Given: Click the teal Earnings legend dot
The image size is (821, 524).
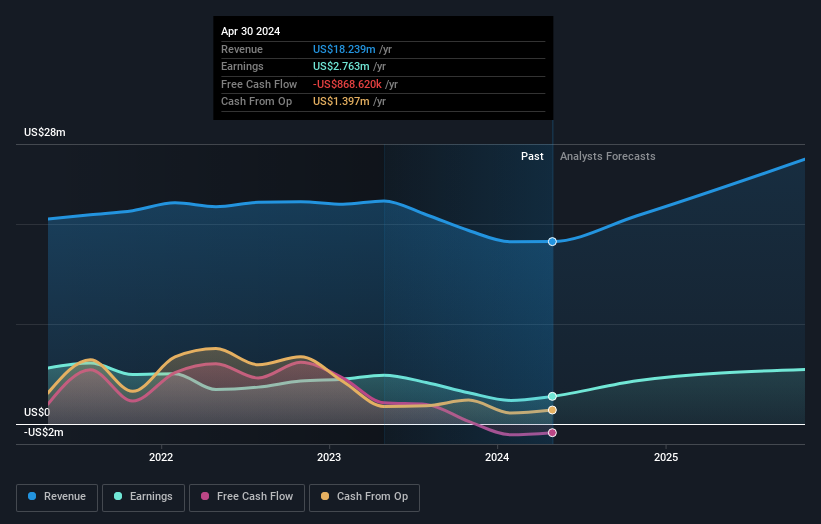Looking at the screenshot, I should 118,496.
